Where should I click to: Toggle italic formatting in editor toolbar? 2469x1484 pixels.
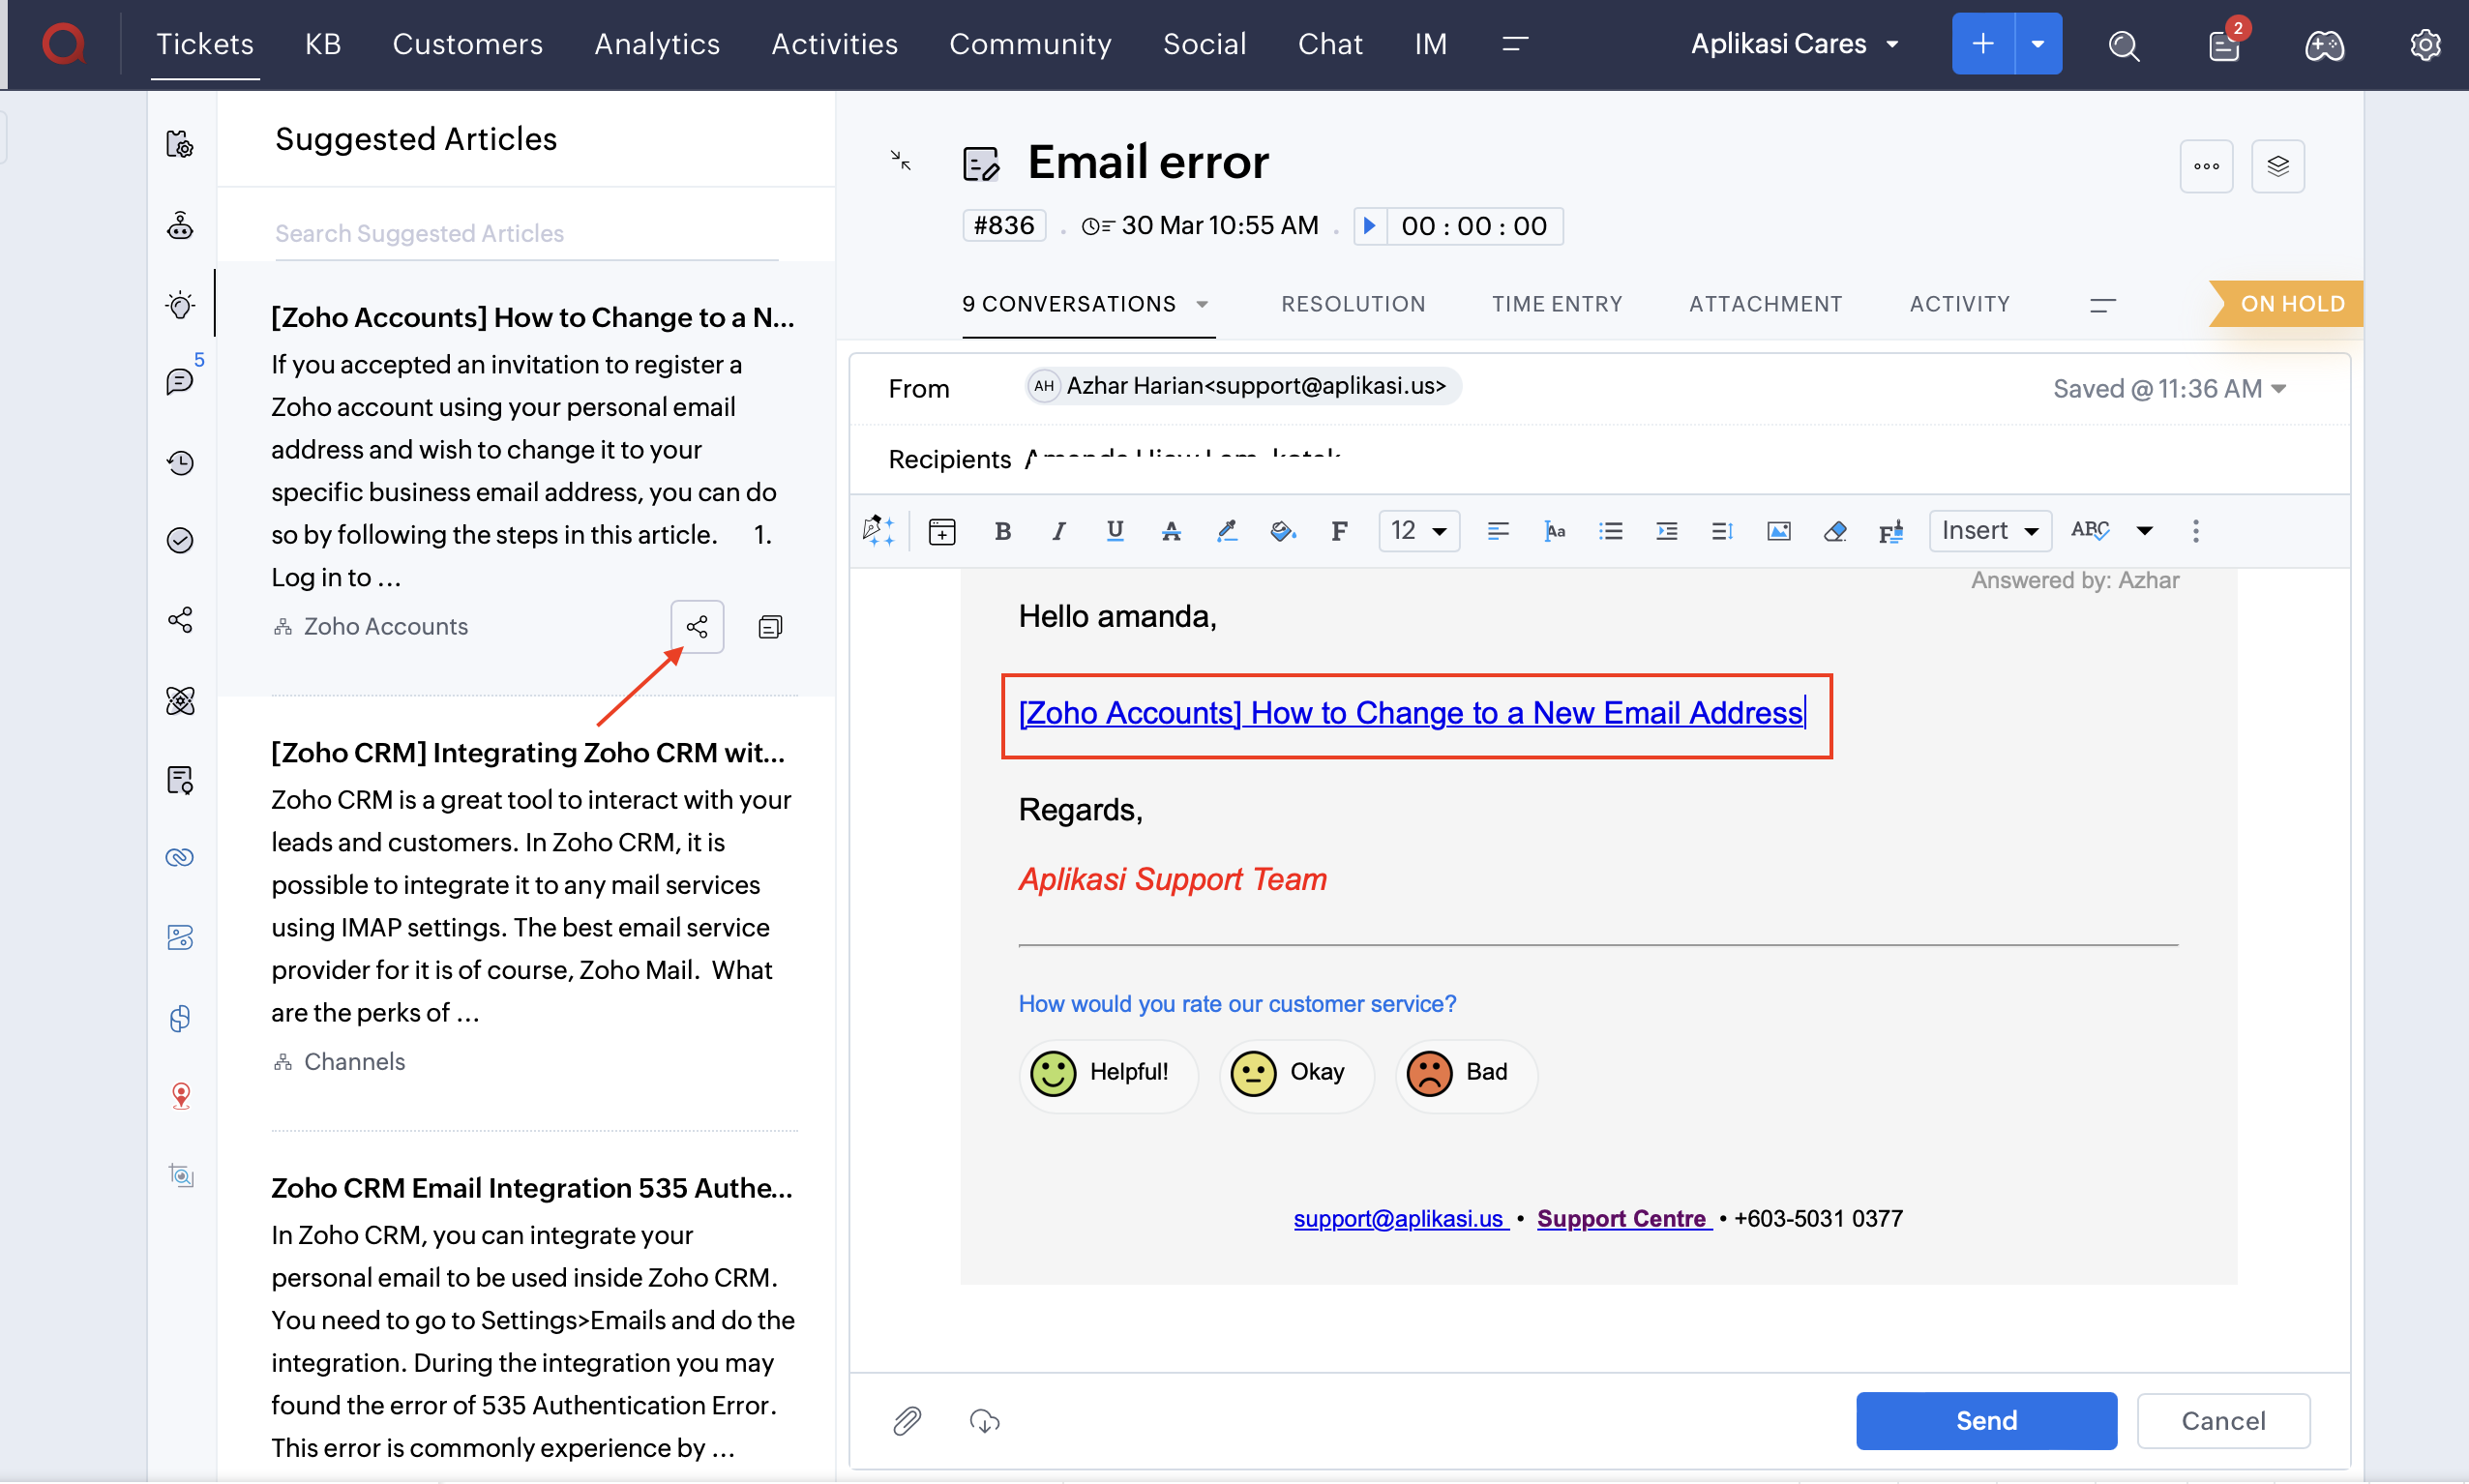pyautogui.click(x=1059, y=530)
